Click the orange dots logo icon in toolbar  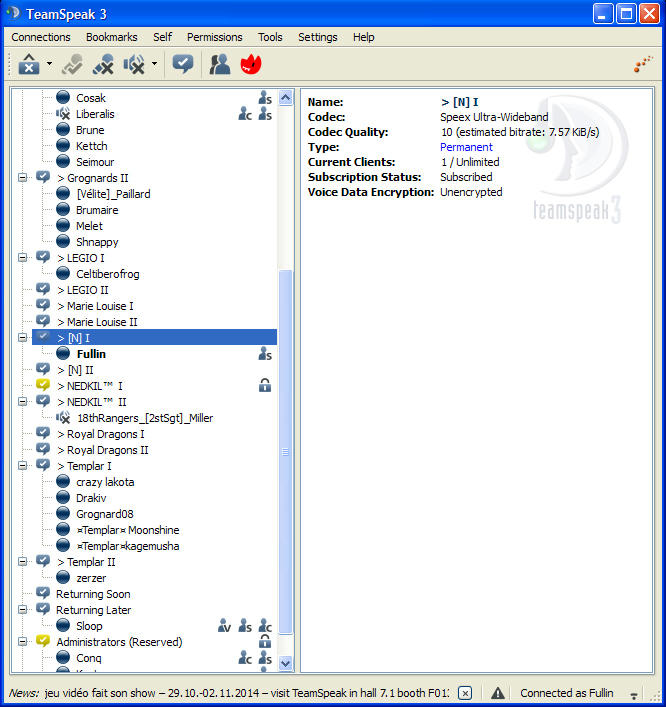point(643,64)
